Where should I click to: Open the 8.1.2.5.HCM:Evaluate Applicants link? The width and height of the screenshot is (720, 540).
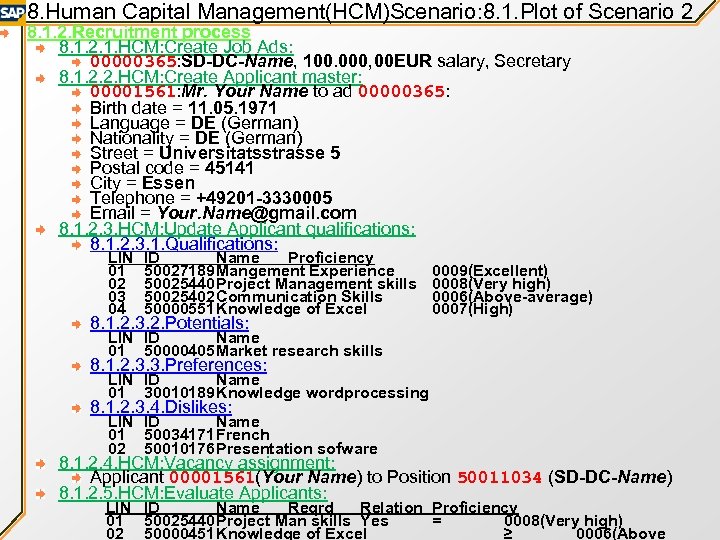(193, 493)
